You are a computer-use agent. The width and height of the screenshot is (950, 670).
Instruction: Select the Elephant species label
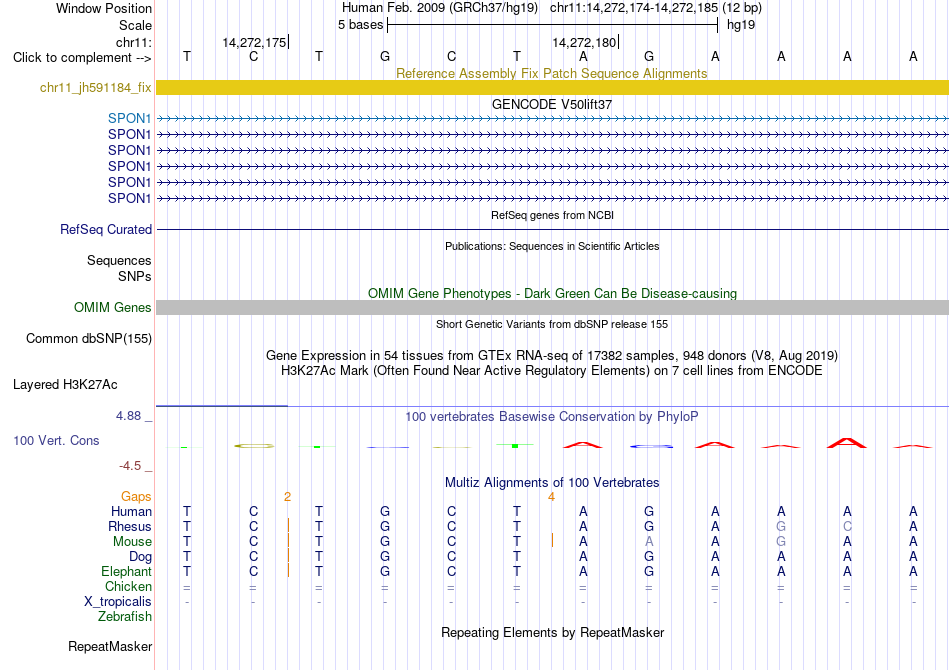coord(126,572)
